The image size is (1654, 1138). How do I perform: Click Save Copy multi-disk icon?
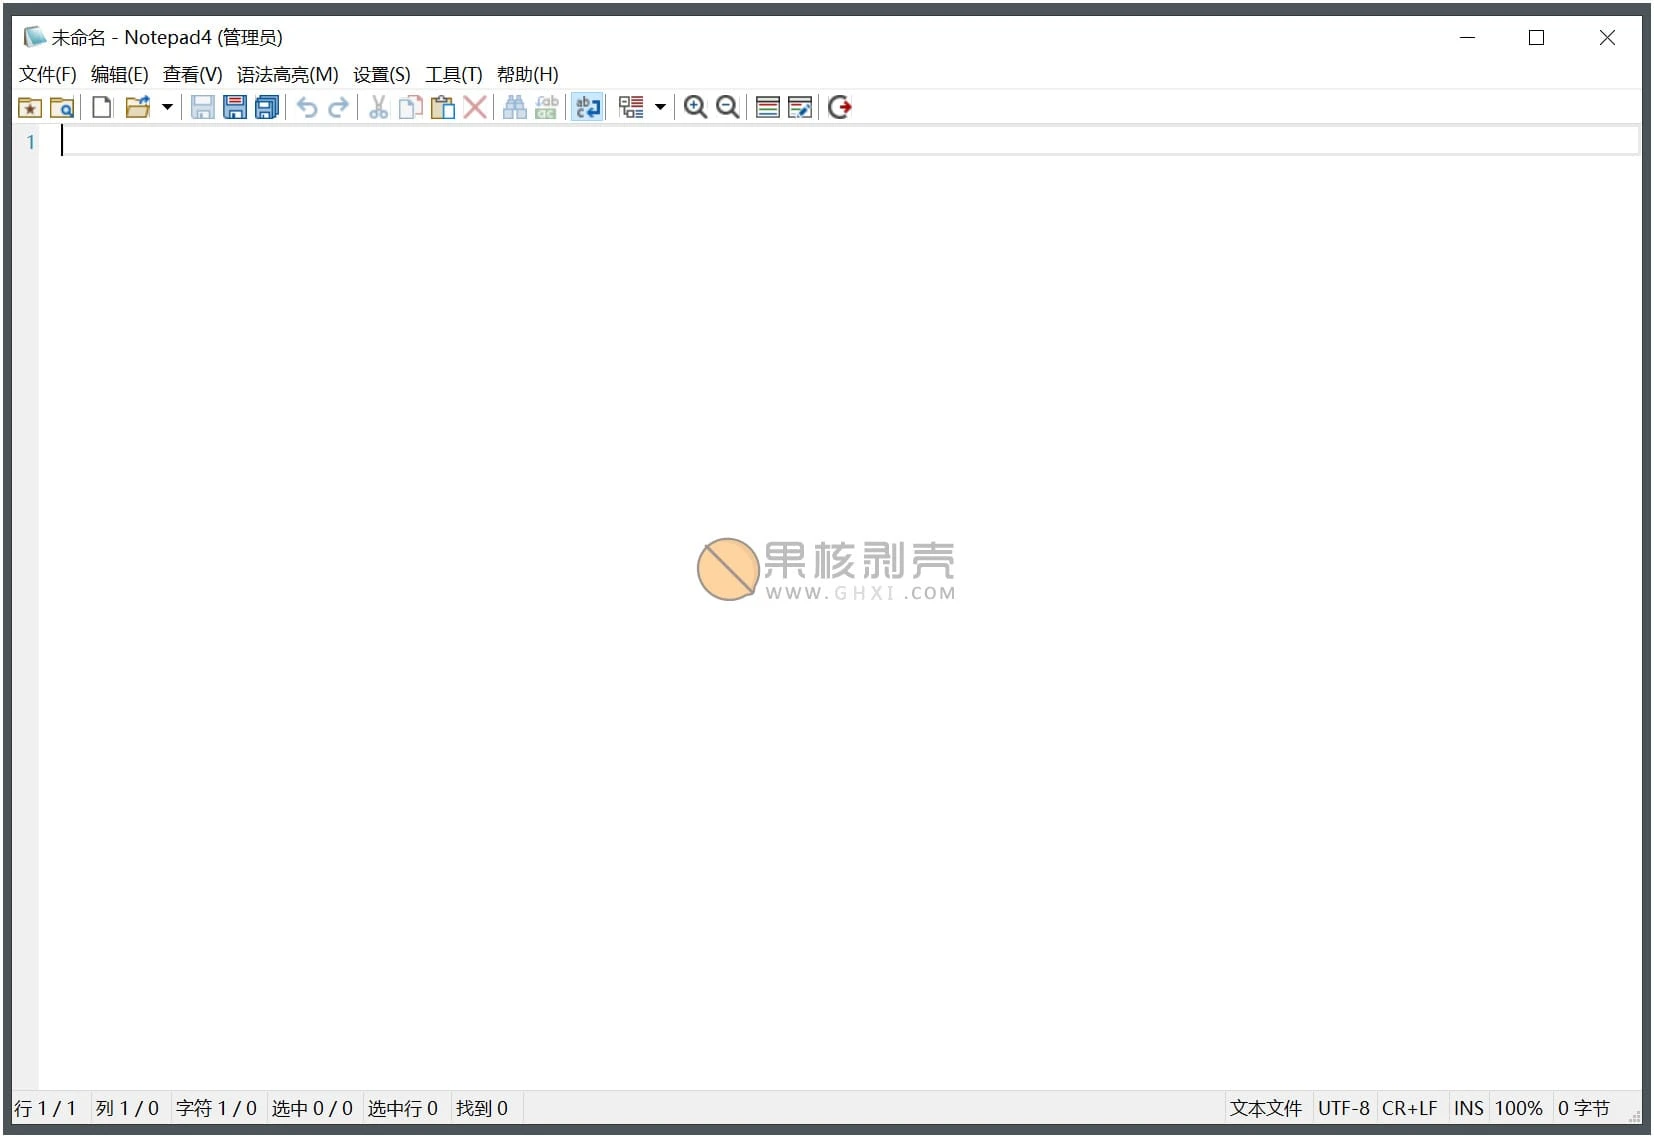[x=267, y=107]
